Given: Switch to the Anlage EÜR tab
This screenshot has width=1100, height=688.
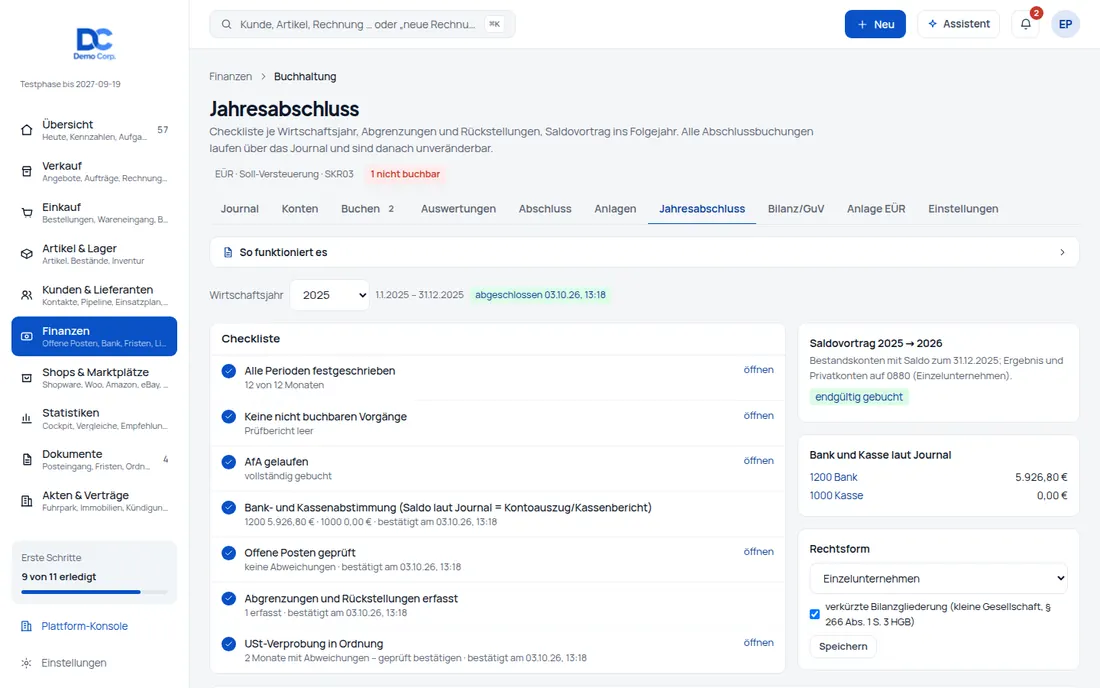Looking at the screenshot, I should pyautogui.click(x=876, y=209).
